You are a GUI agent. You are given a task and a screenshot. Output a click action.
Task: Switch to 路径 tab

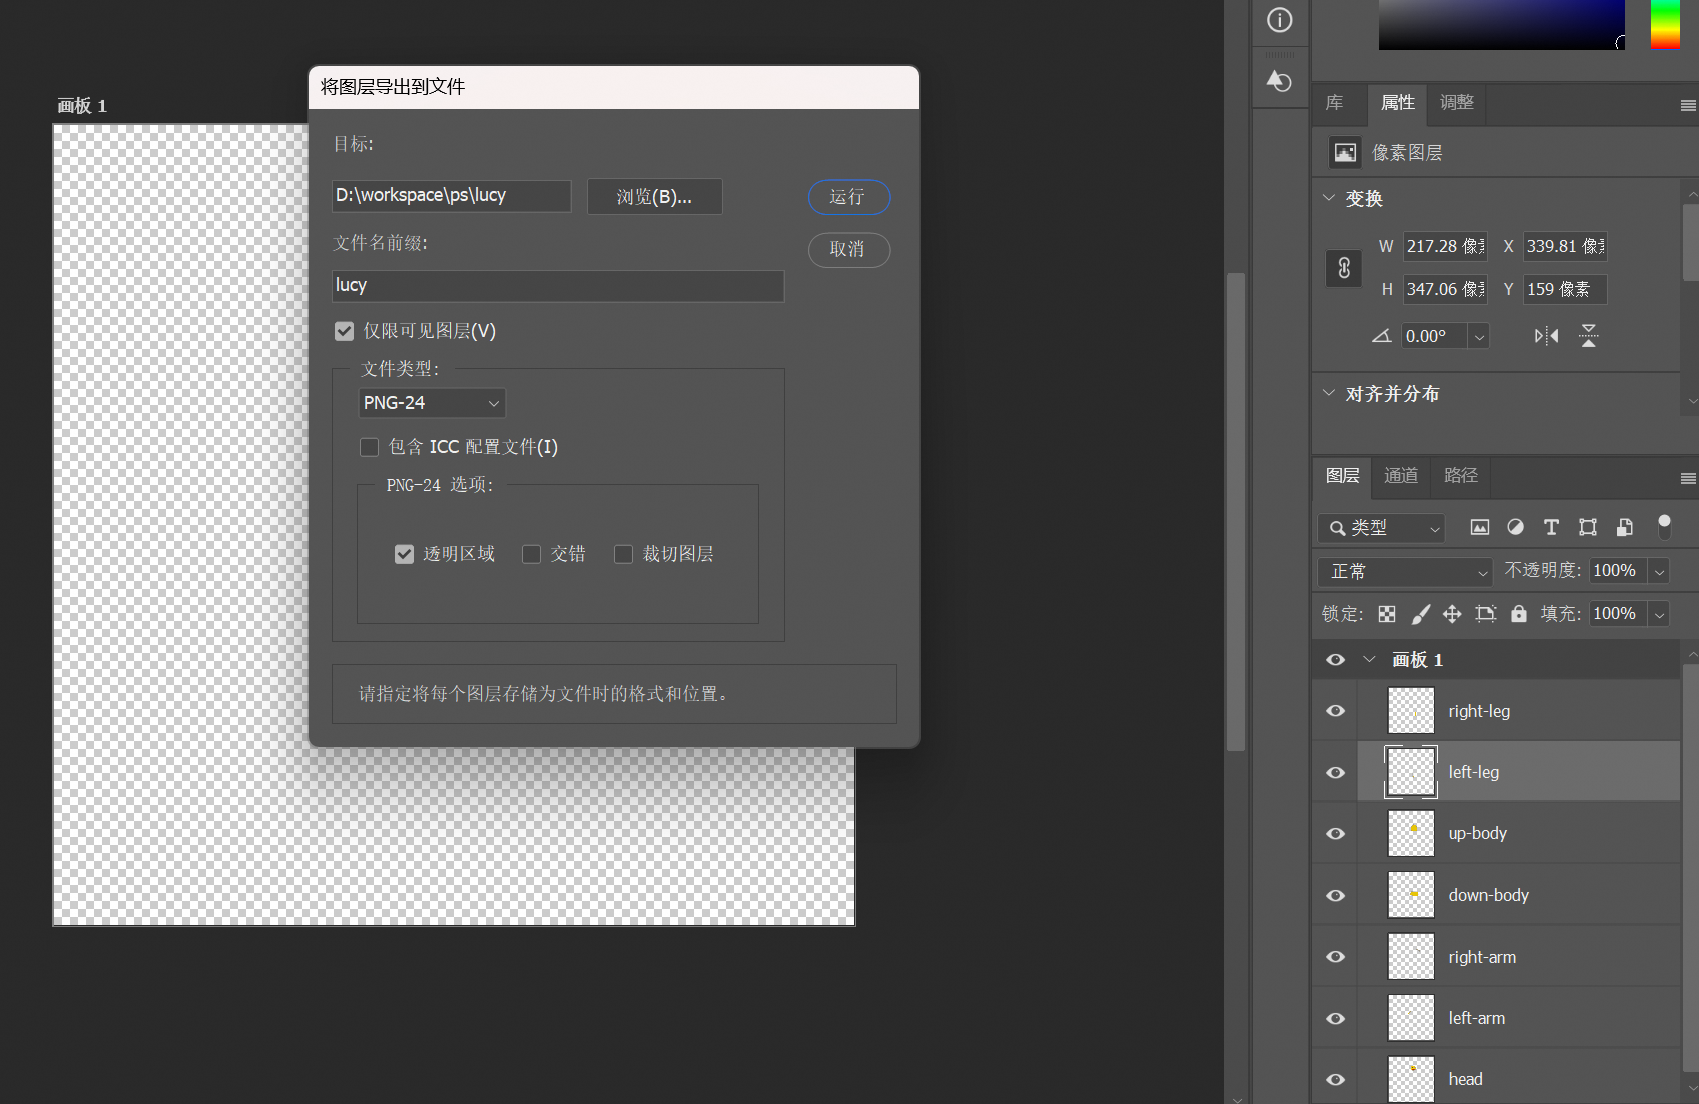[x=1461, y=476]
